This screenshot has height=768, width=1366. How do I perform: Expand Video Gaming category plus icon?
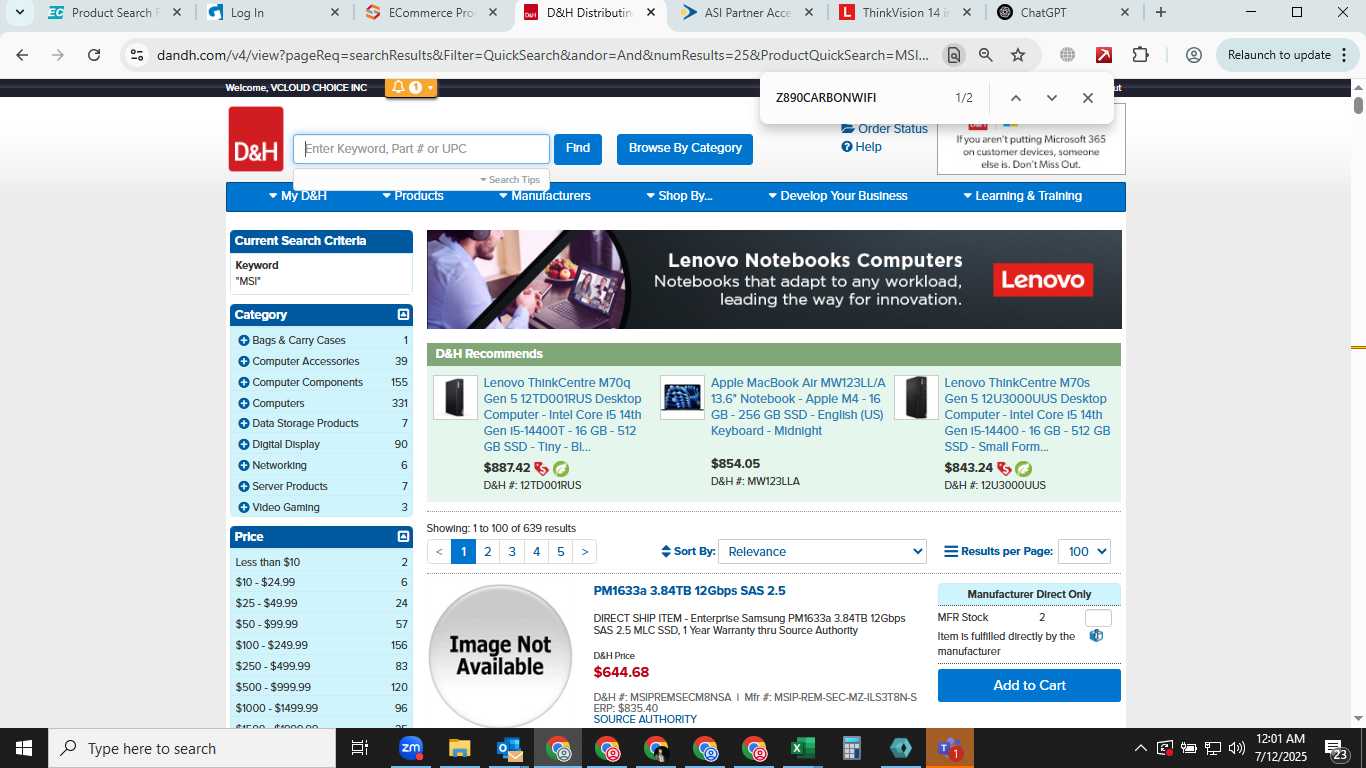[244, 508]
